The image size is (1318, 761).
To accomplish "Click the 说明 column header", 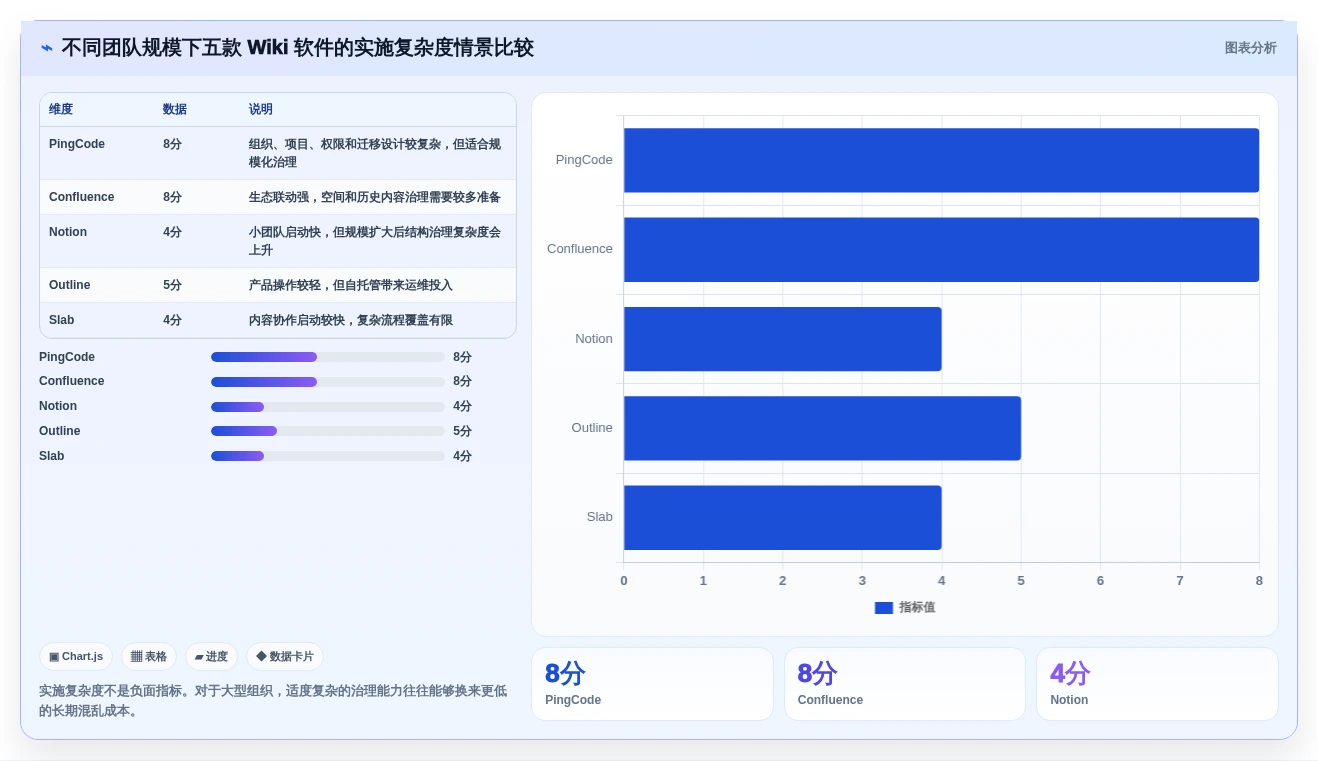I will click(x=261, y=110).
